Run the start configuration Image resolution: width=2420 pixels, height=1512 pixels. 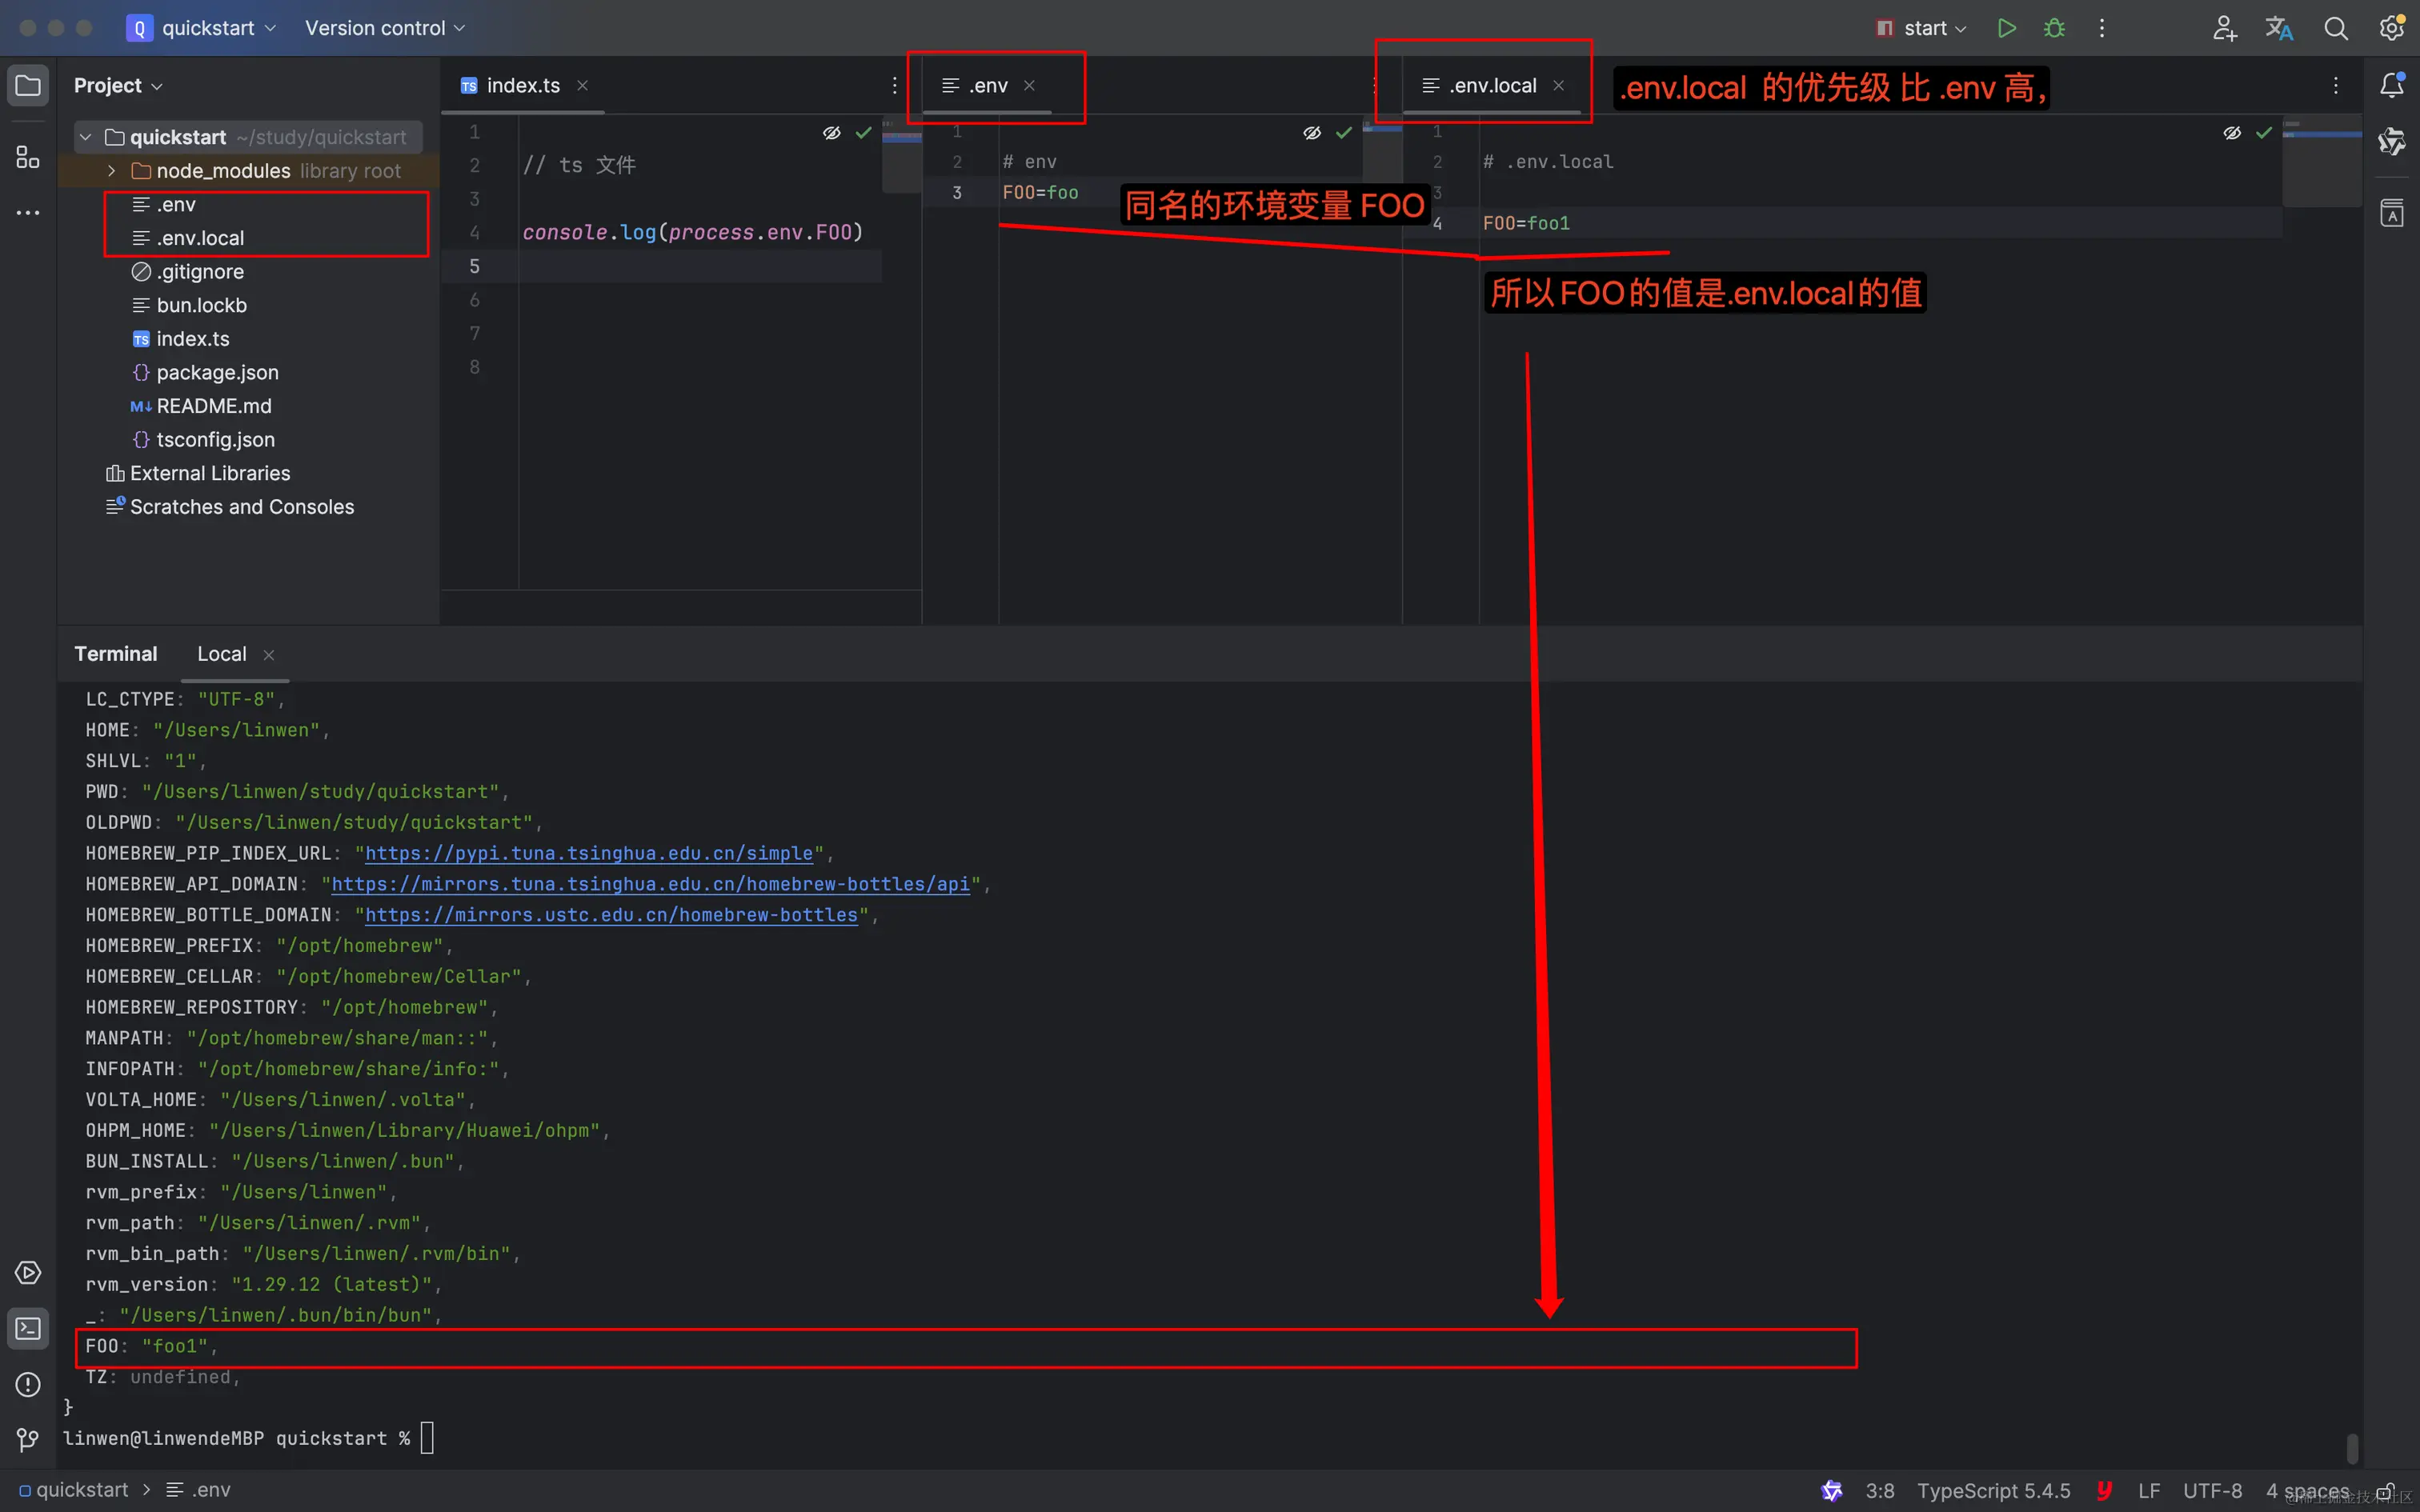2006,28
